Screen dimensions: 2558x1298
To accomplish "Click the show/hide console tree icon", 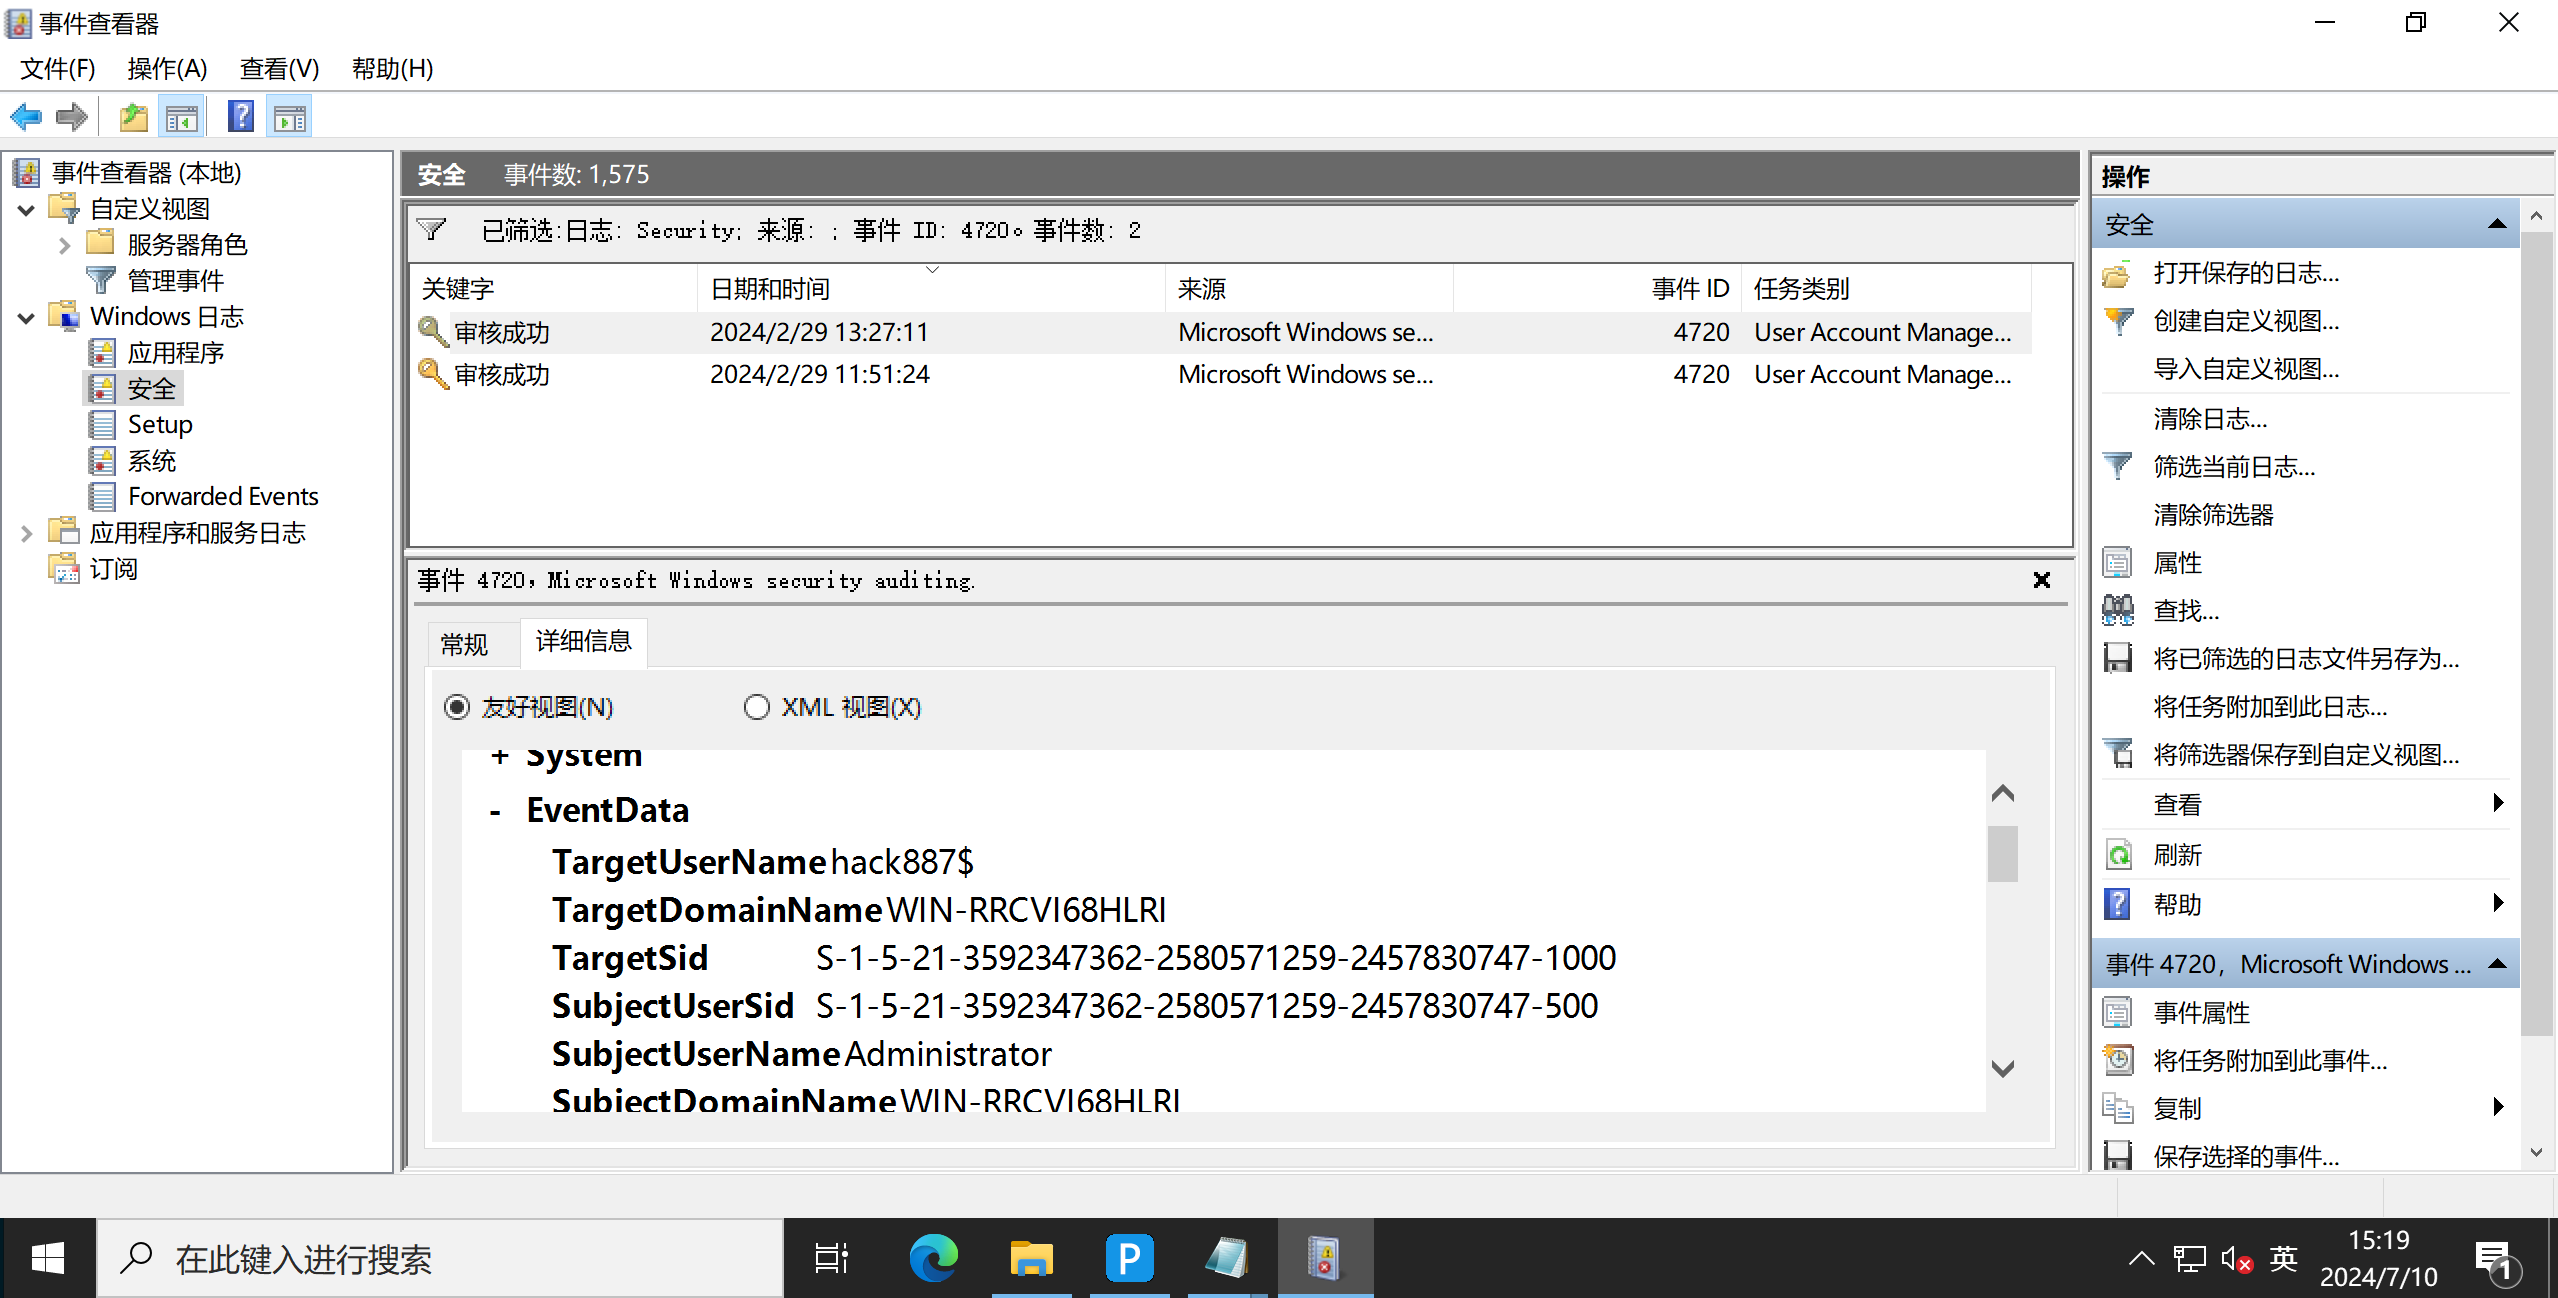I will (x=182, y=118).
